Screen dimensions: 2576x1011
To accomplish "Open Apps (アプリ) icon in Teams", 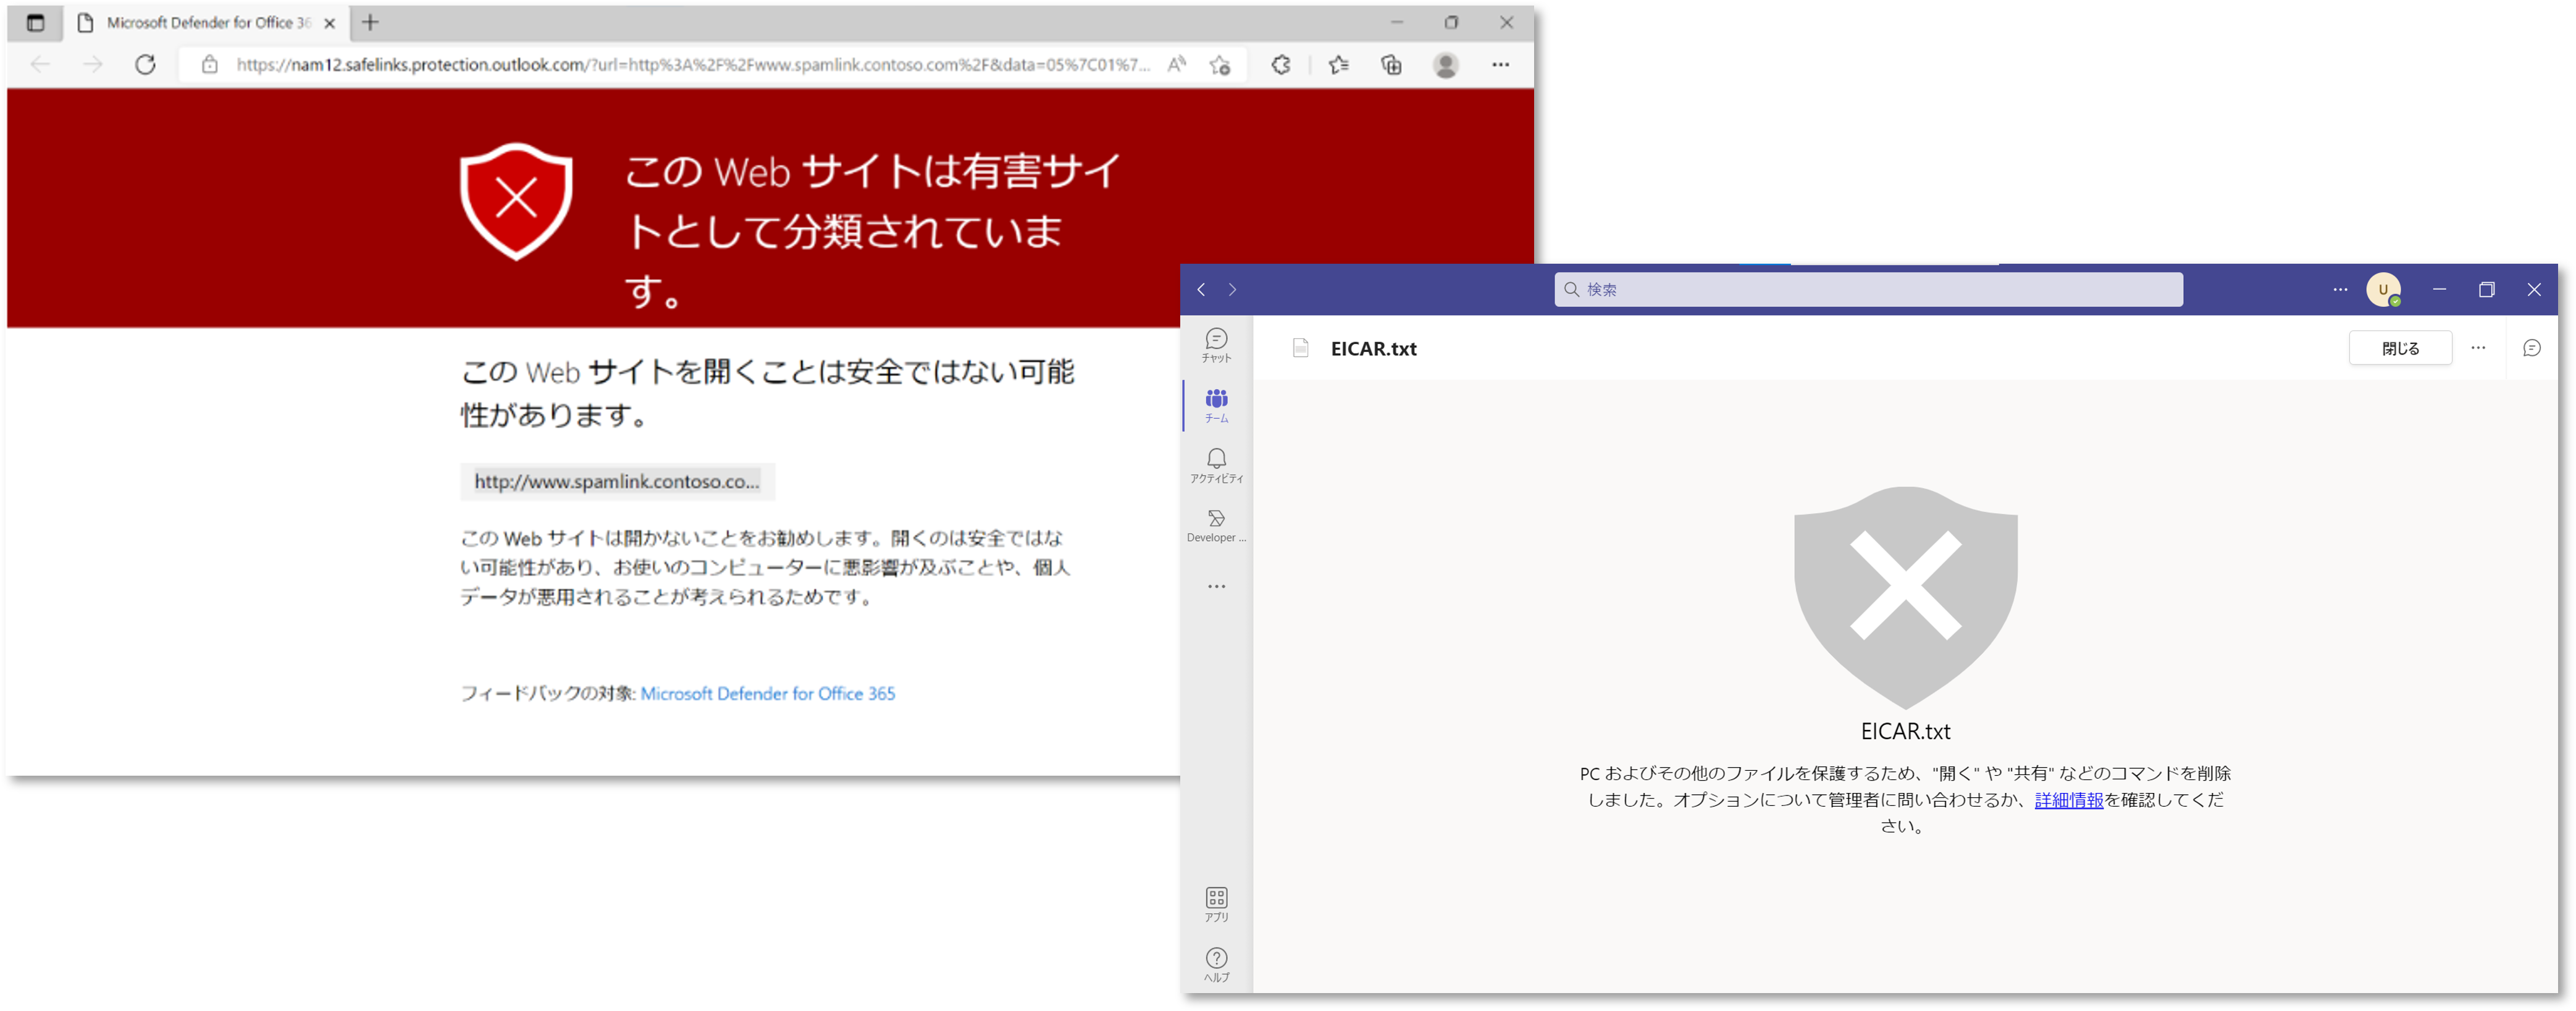I will 1216,903.
